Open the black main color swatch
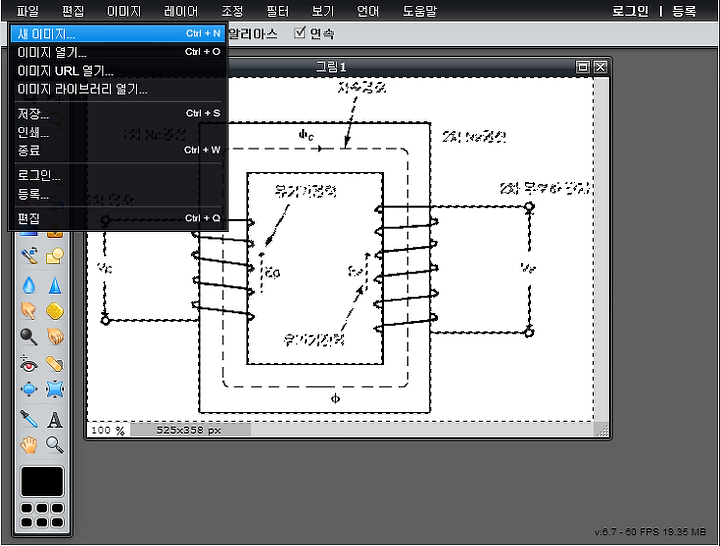 [x=42, y=481]
